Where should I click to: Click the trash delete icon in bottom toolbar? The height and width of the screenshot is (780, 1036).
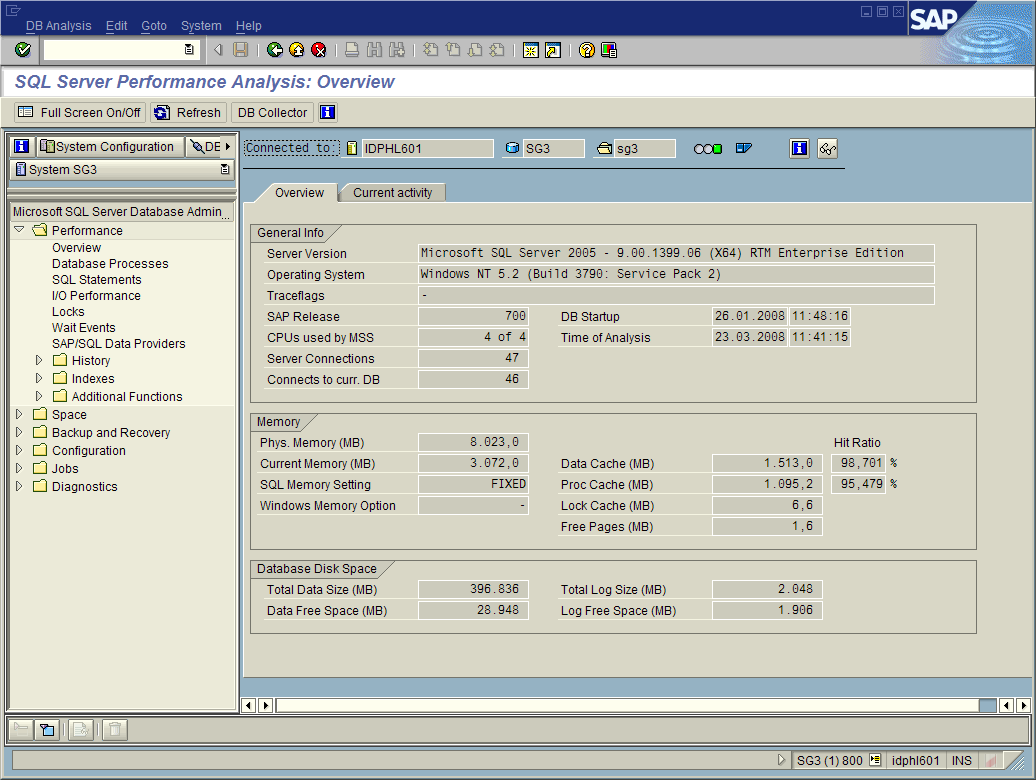coord(114,730)
